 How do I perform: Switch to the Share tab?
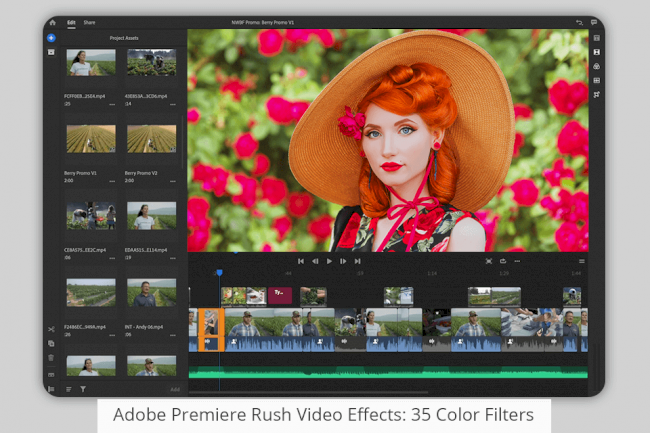pos(89,22)
